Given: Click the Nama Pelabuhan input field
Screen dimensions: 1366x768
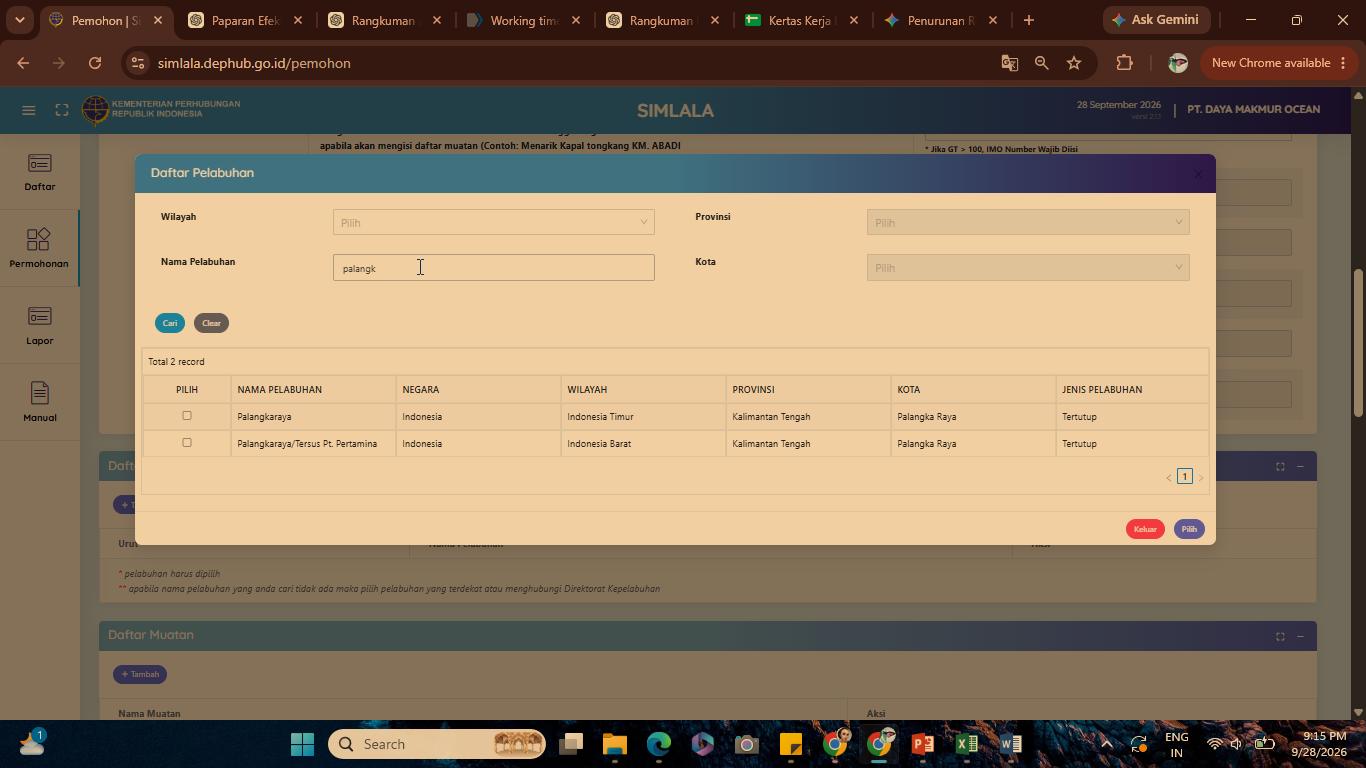Looking at the screenshot, I should pos(494,267).
